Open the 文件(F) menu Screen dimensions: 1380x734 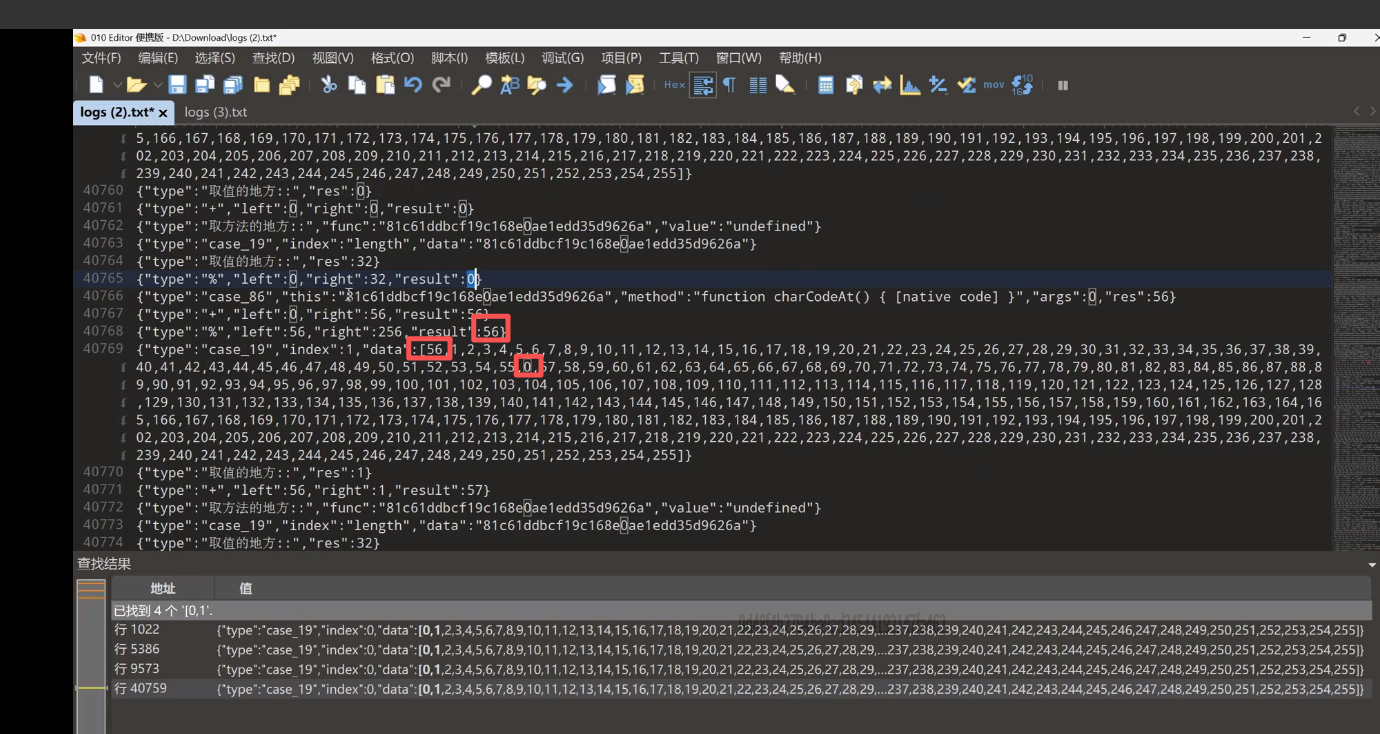click(x=101, y=58)
